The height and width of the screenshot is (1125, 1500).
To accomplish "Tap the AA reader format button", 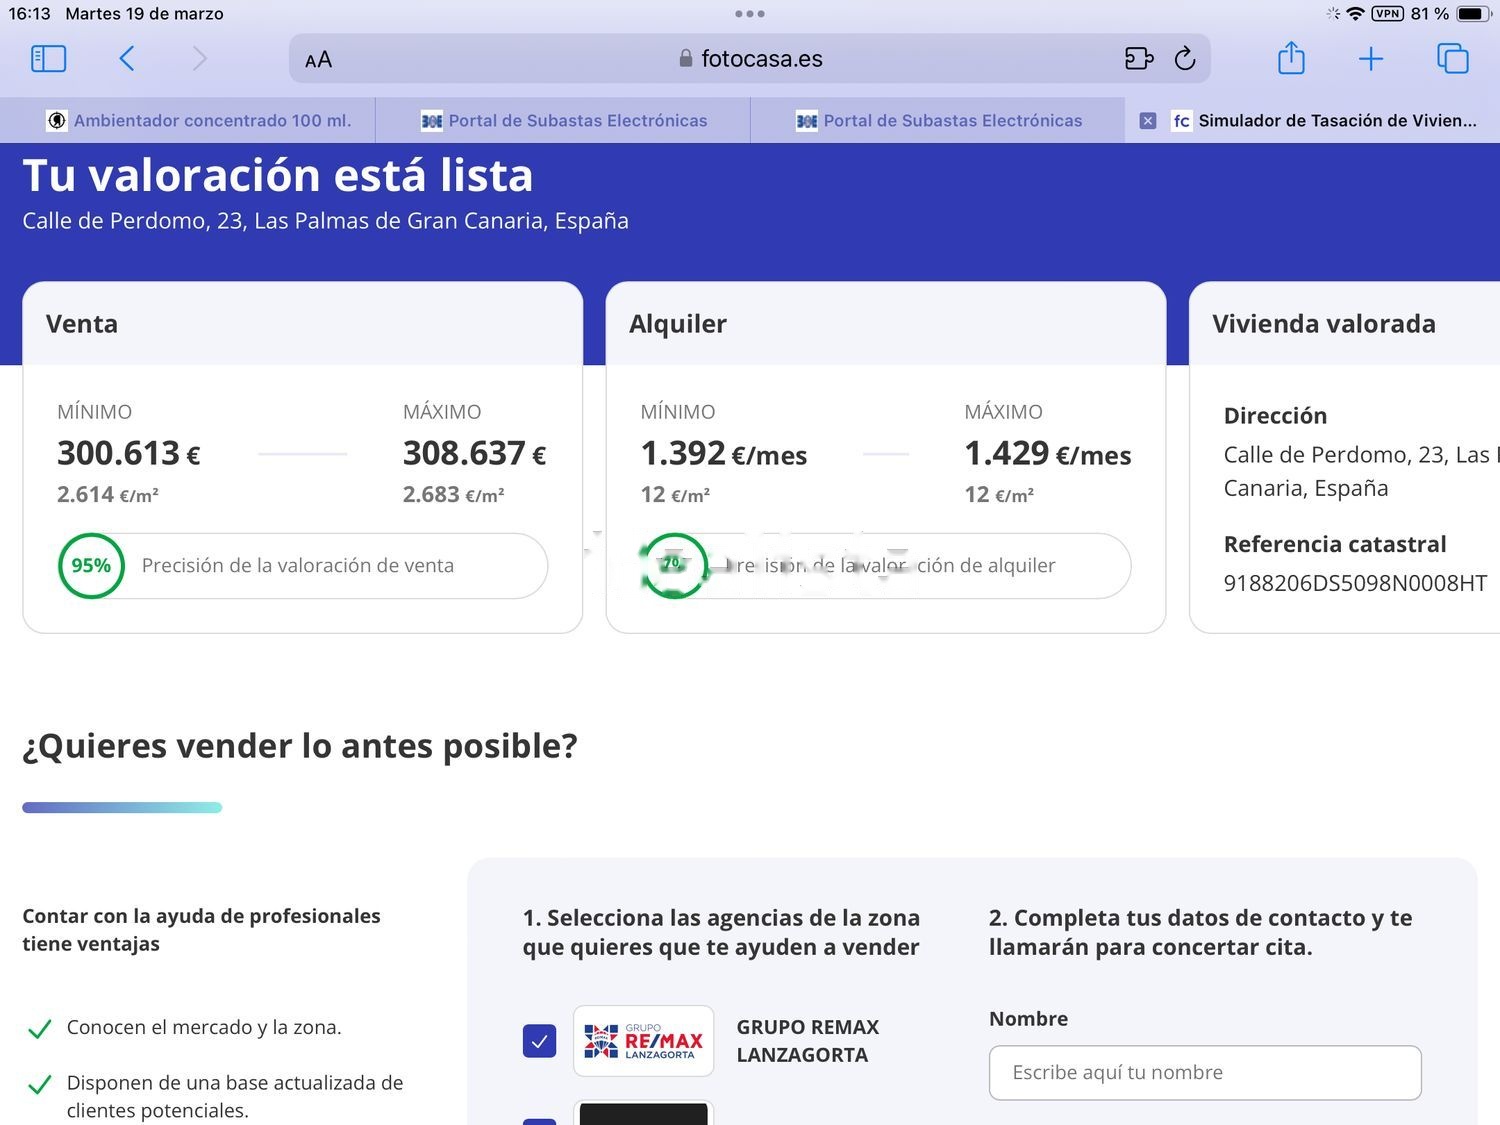I will pyautogui.click(x=318, y=60).
